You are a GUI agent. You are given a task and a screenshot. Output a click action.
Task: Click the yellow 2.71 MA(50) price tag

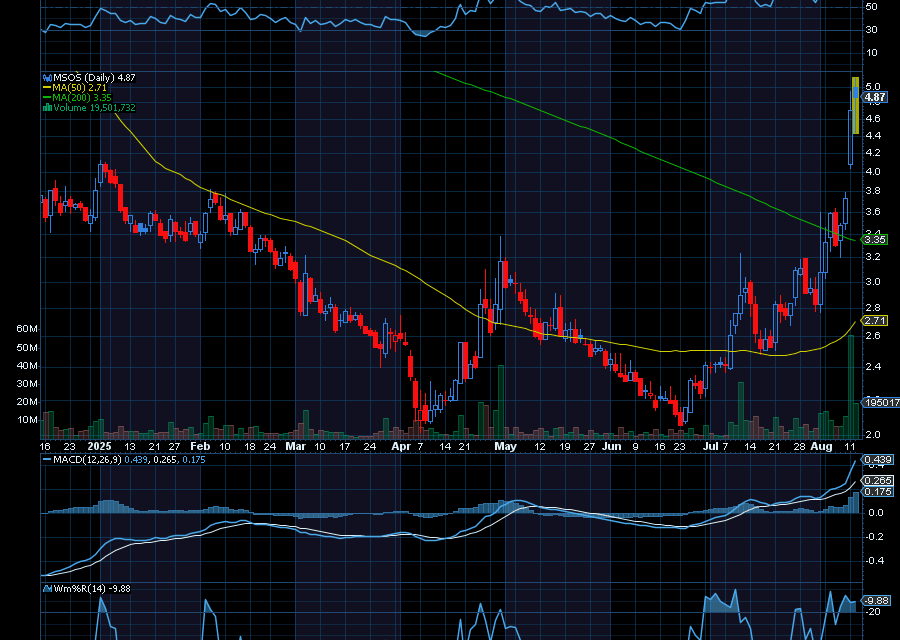(x=875, y=320)
